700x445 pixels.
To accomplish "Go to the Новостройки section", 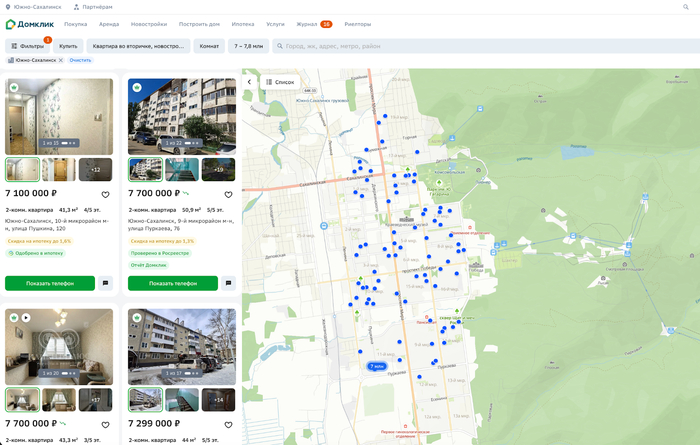I will click(149, 23).
